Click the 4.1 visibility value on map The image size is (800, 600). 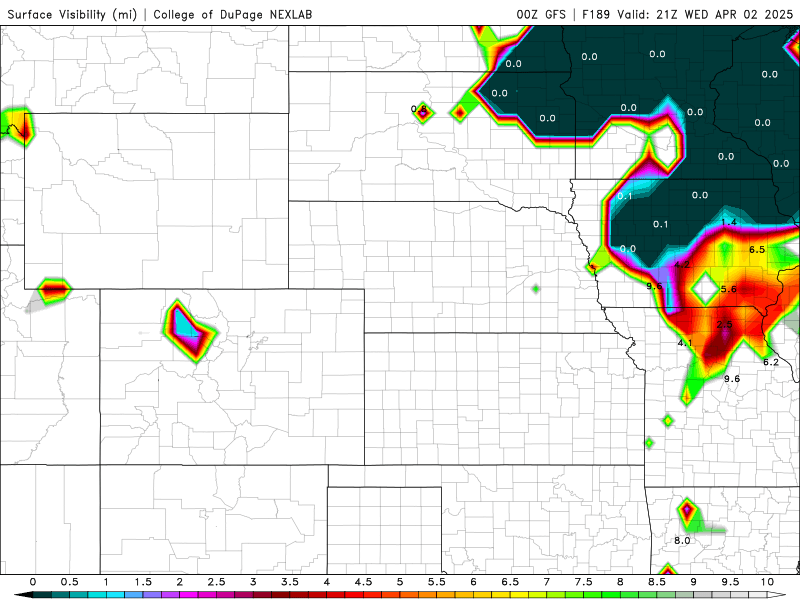685,343
